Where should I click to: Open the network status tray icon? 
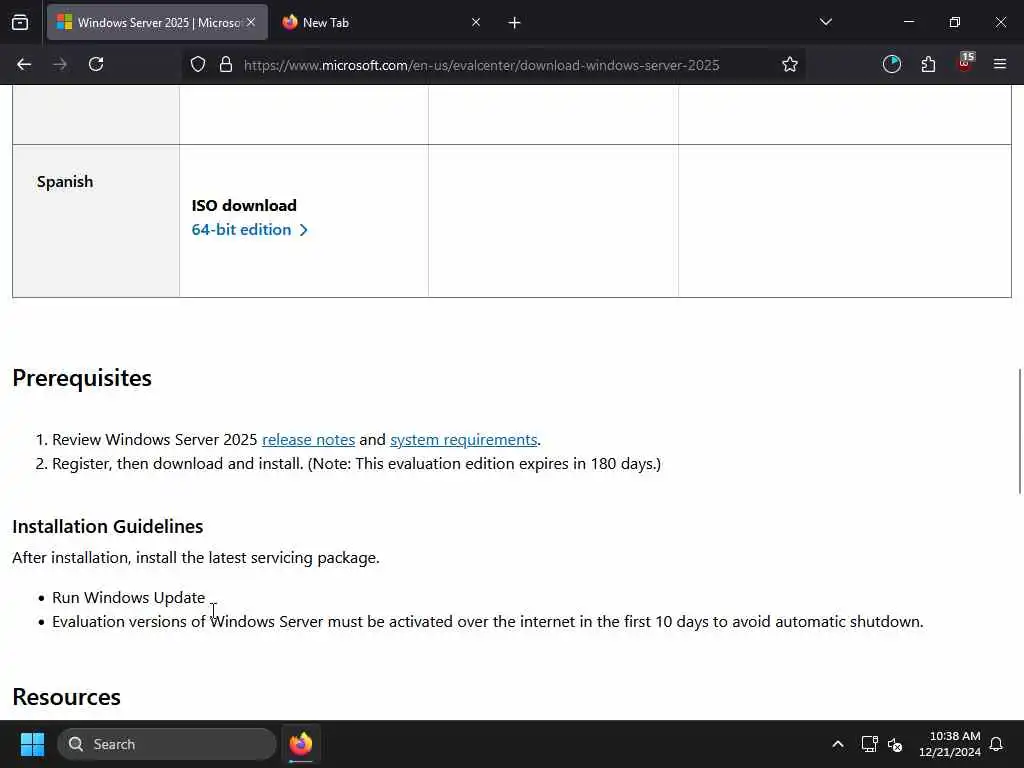(x=869, y=744)
